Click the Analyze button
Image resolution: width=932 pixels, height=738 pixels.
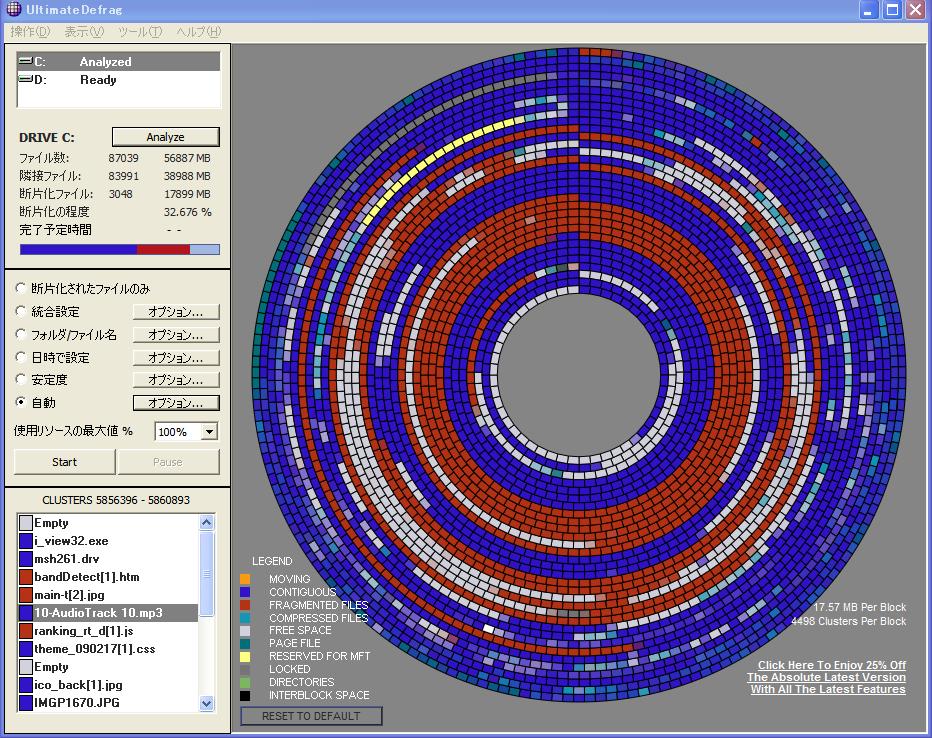pyautogui.click(x=166, y=137)
